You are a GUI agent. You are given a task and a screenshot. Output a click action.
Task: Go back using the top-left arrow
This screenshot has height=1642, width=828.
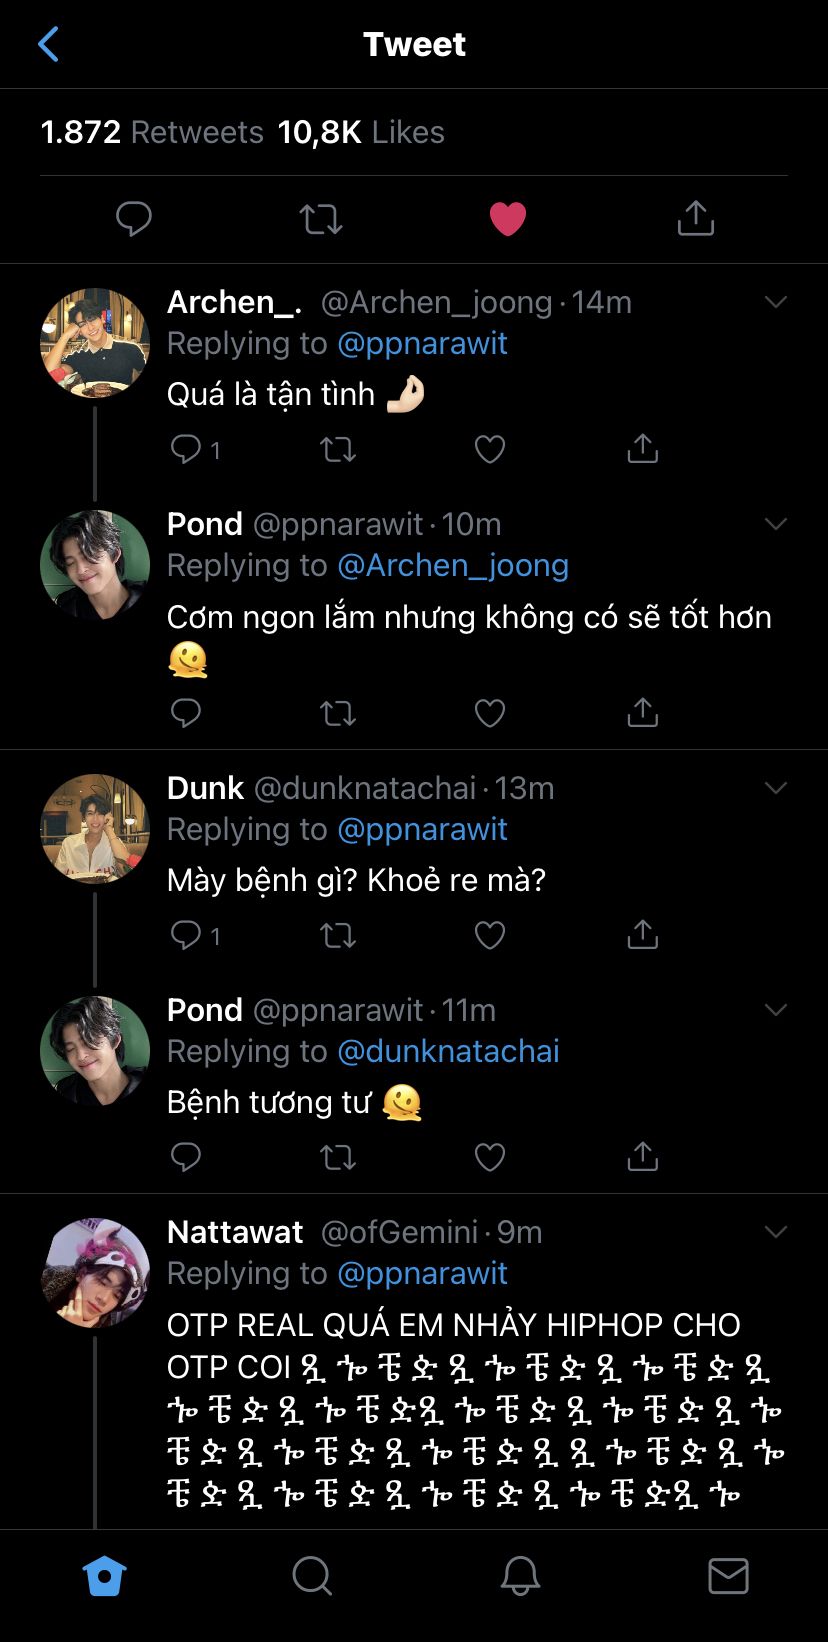click(x=48, y=44)
